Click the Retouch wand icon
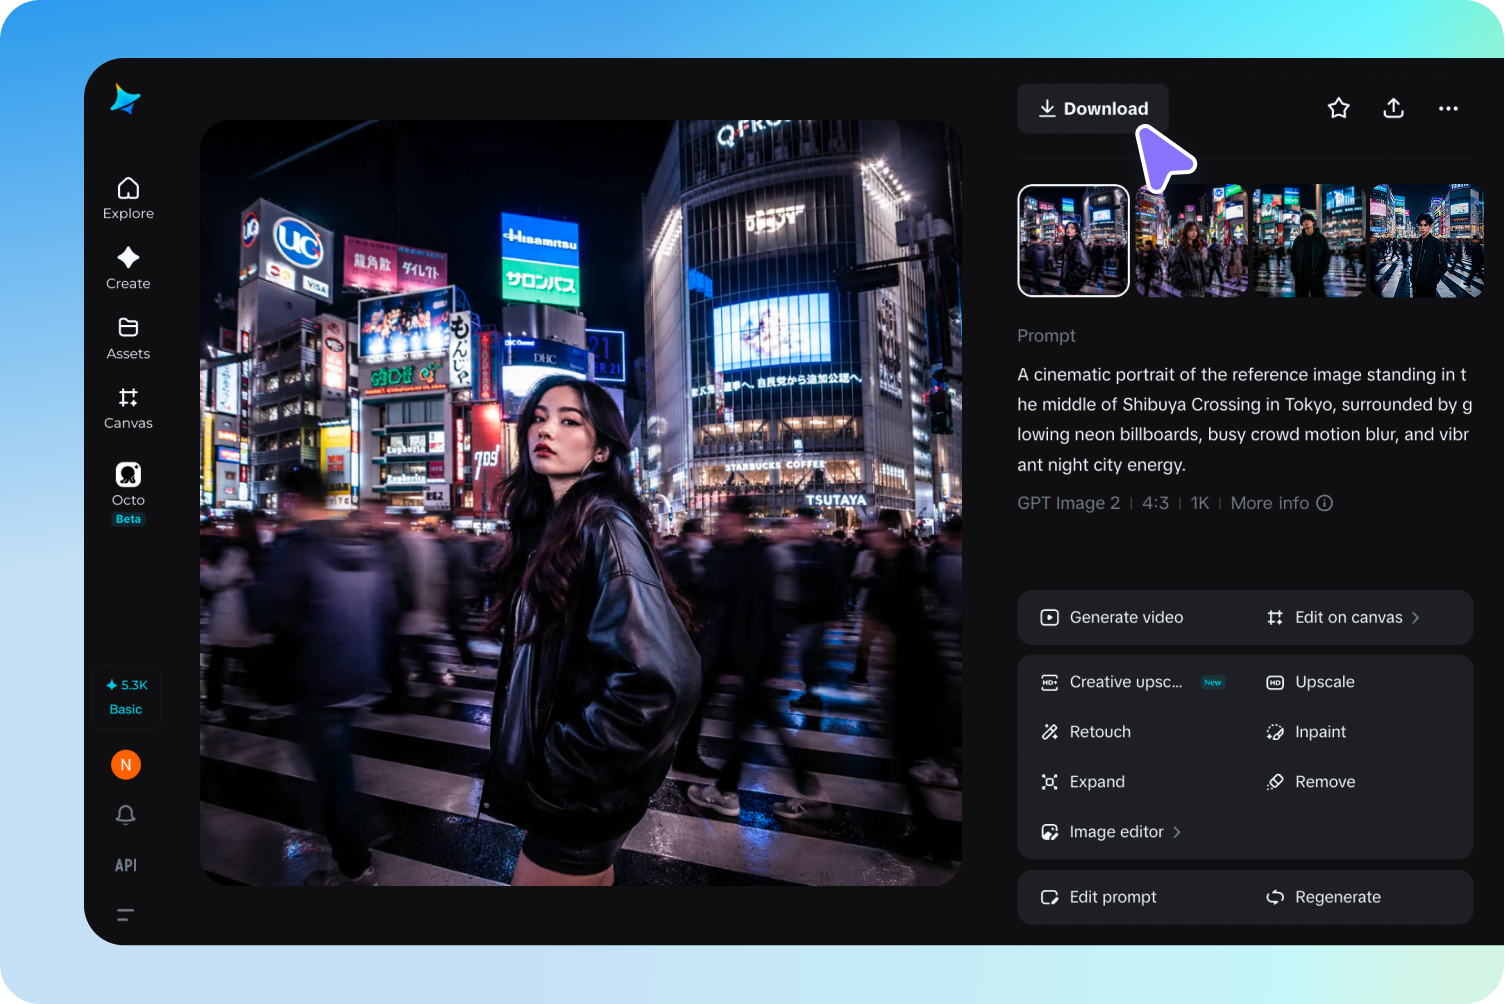This screenshot has width=1506, height=1004. coord(1050,732)
